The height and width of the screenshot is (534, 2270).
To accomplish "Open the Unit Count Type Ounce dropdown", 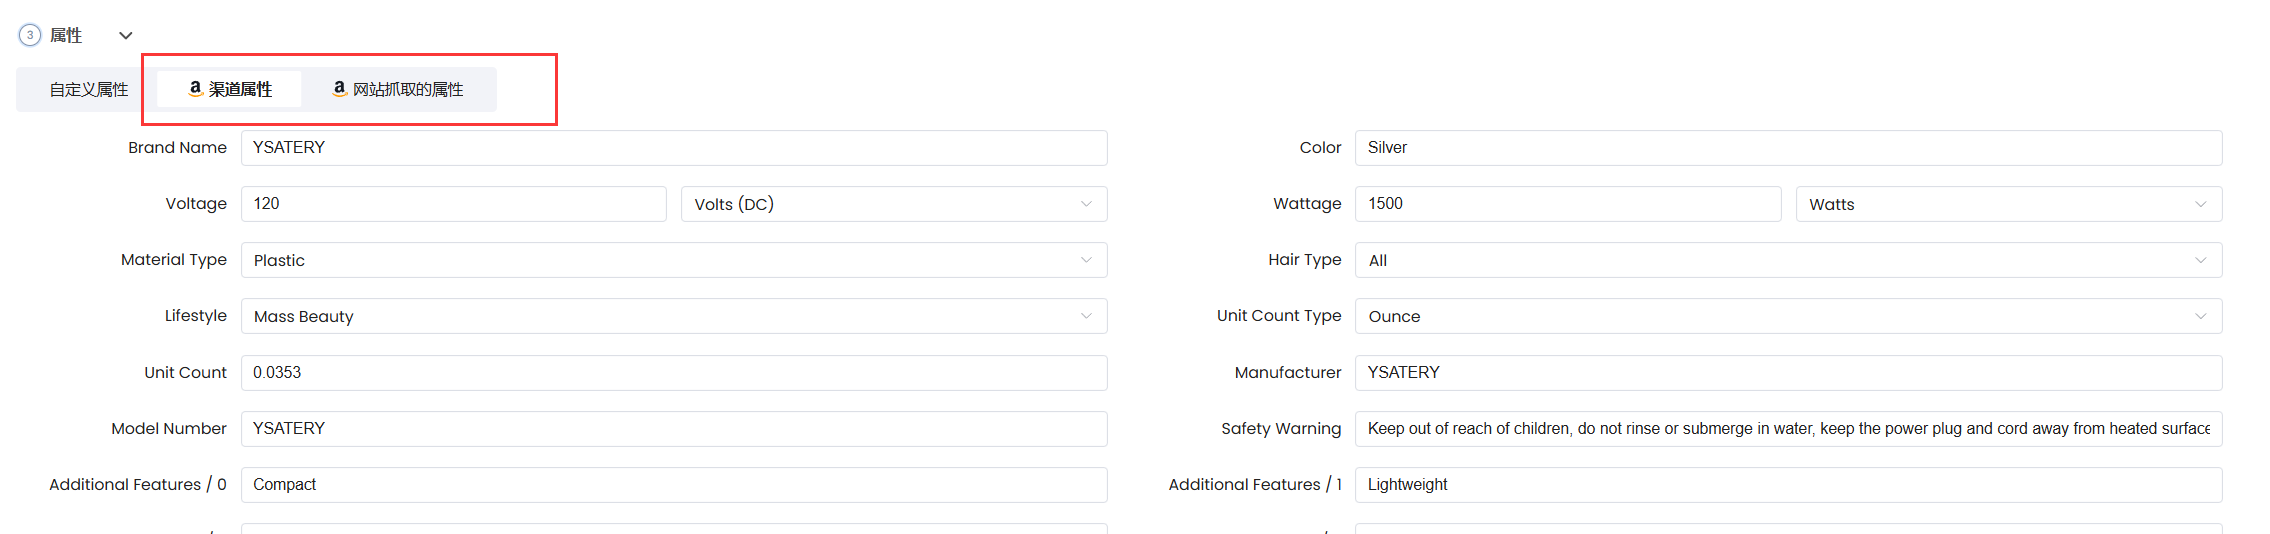I will pyautogui.click(x=1789, y=316).
